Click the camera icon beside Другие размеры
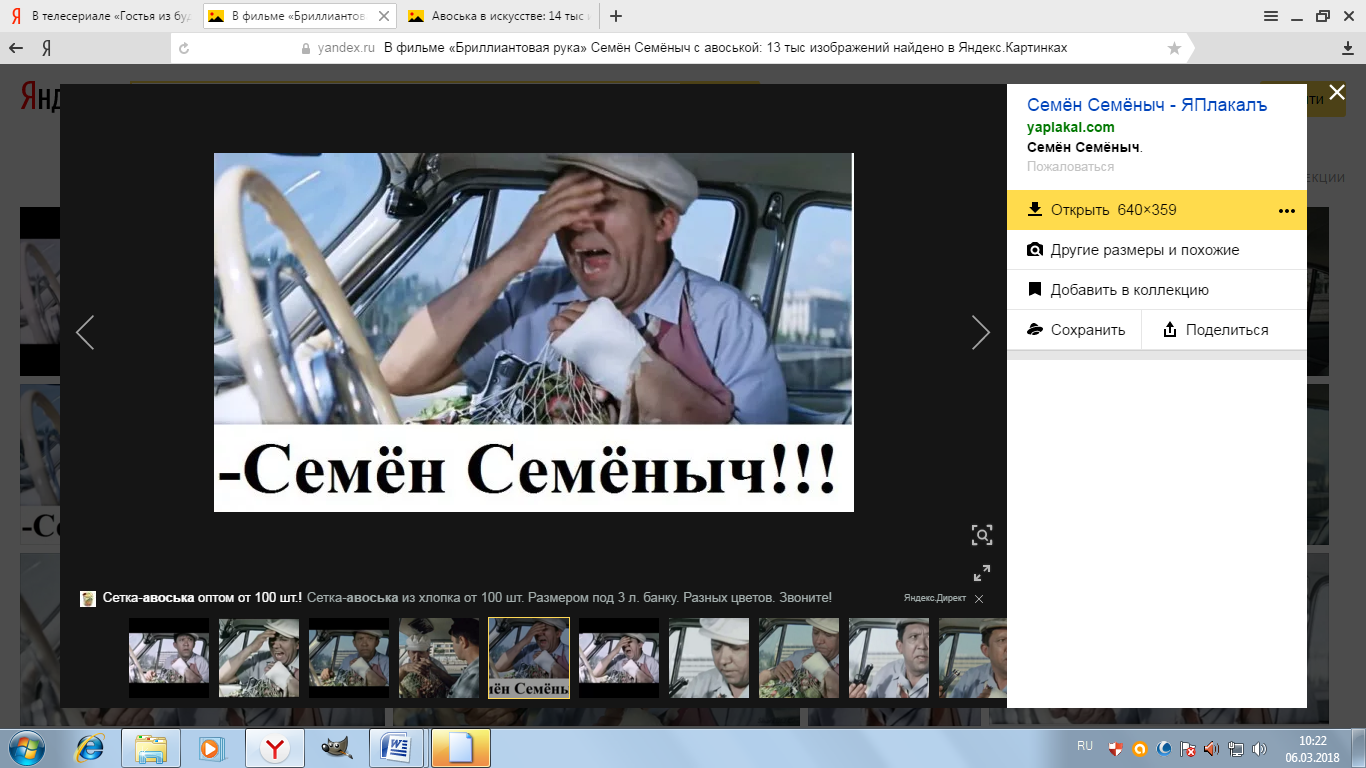Viewport: 1366px width, 768px height. (x=1035, y=250)
